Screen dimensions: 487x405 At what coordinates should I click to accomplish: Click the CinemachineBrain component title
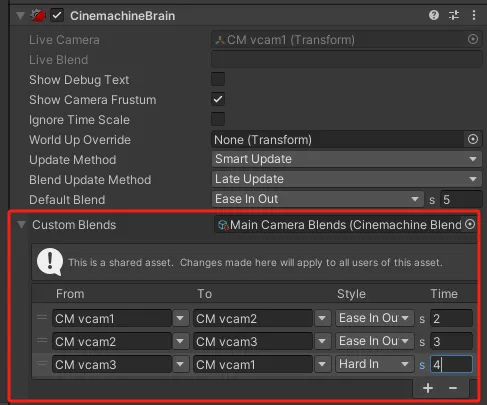[122, 16]
